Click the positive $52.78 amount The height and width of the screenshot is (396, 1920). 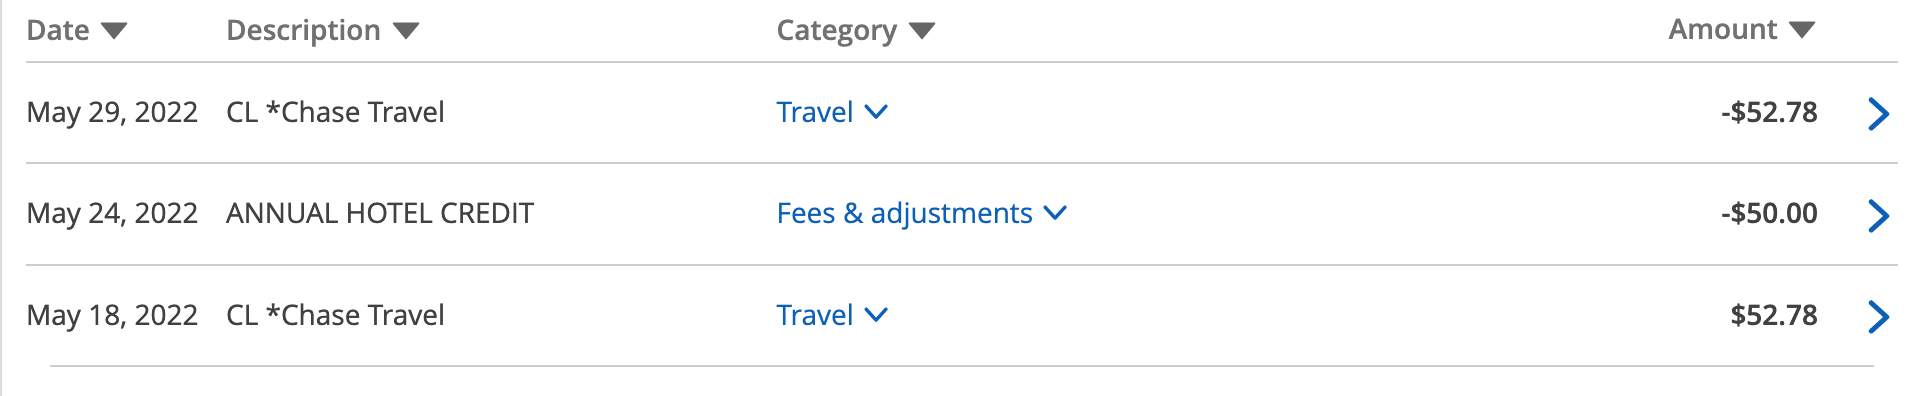[1774, 315]
